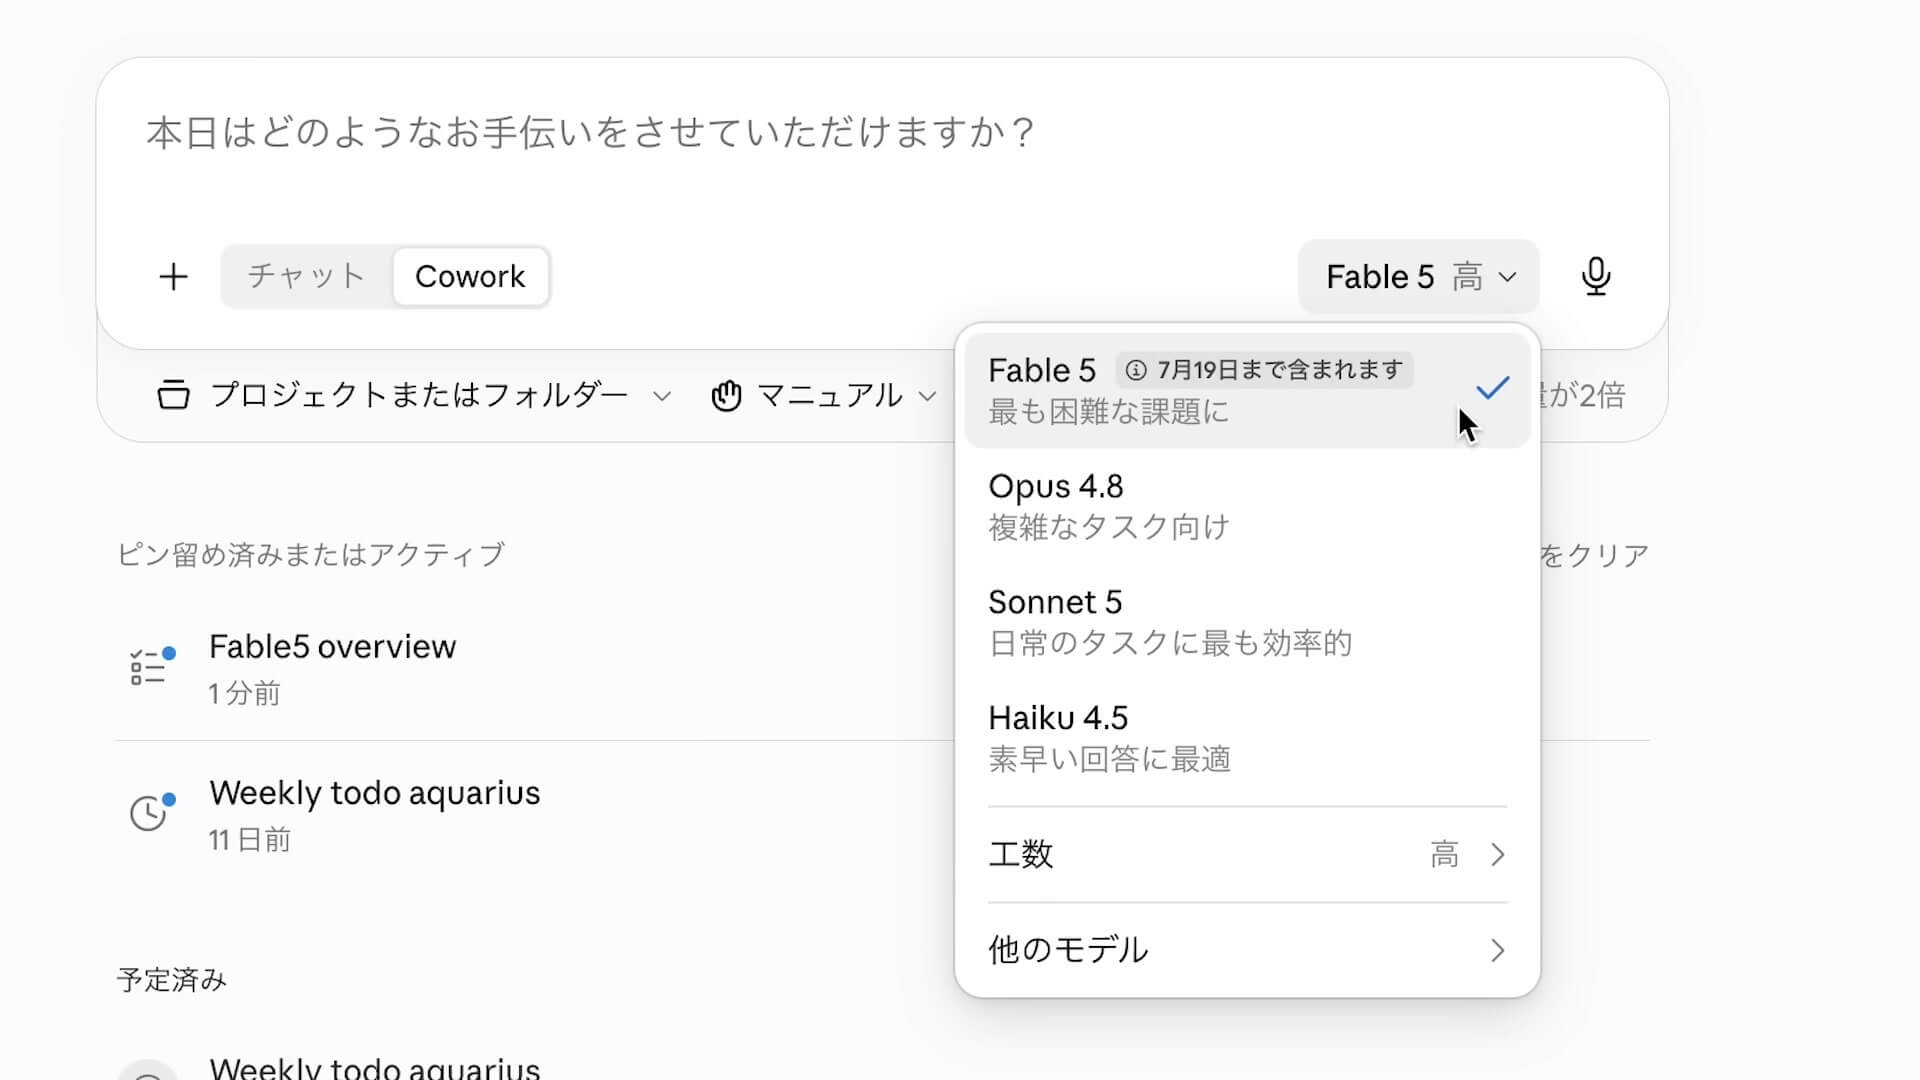The image size is (1920, 1080).
Task: Click the 最も困難な課題に description text
Action: point(1108,412)
